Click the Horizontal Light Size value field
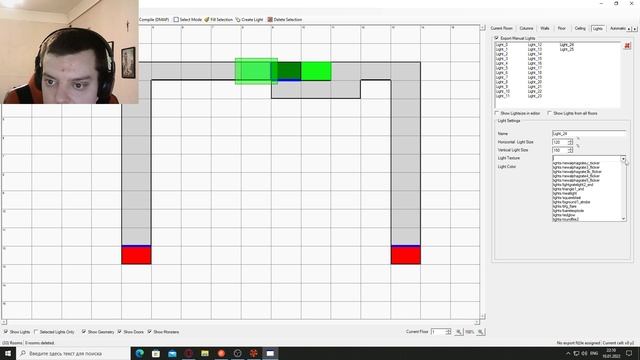This screenshot has width=640, height=360. click(x=560, y=142)
